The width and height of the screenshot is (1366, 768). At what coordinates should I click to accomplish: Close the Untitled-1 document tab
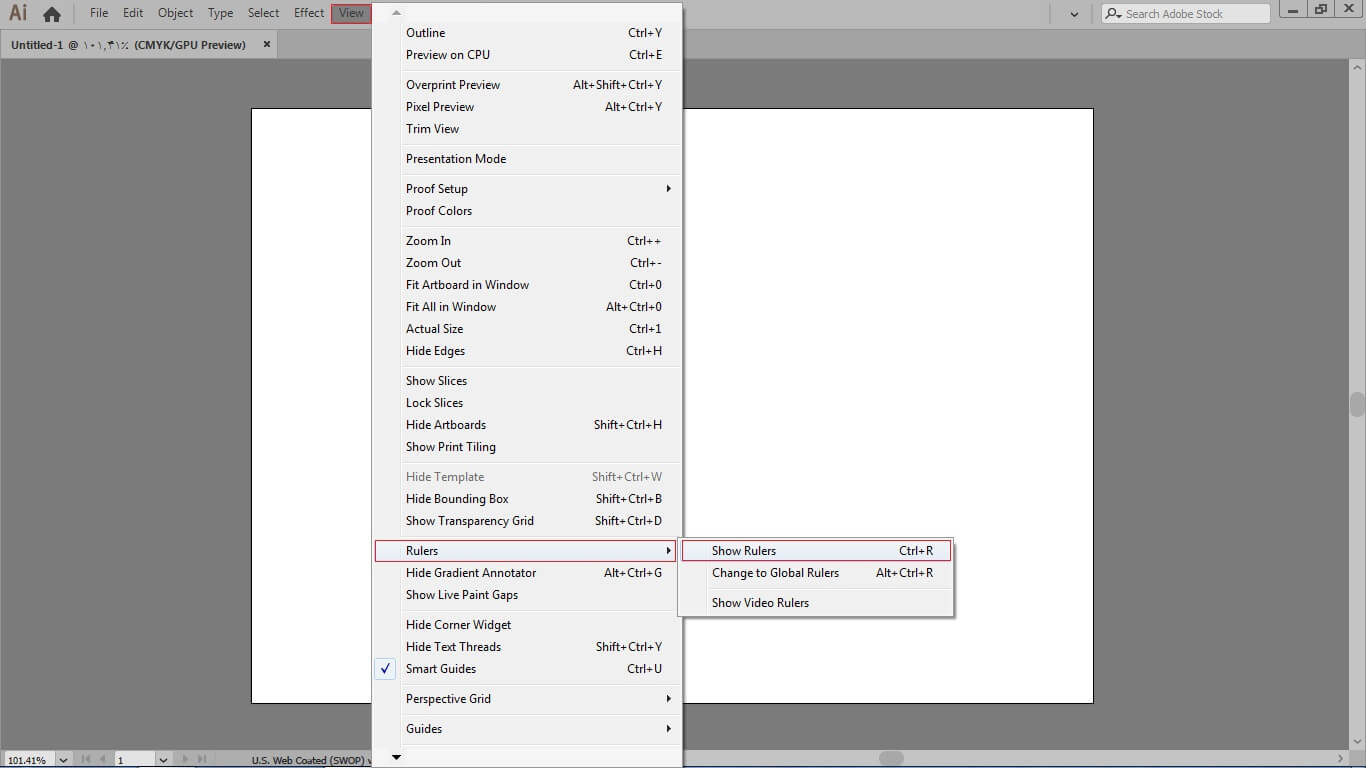click(267, 44)
